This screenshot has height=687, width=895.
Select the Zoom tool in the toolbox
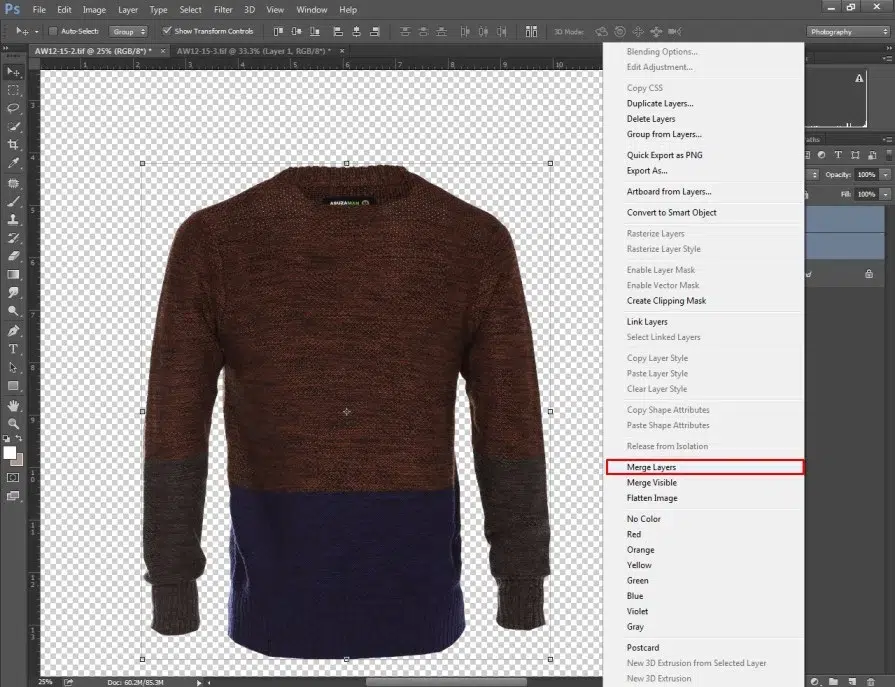tap(13, 423)
